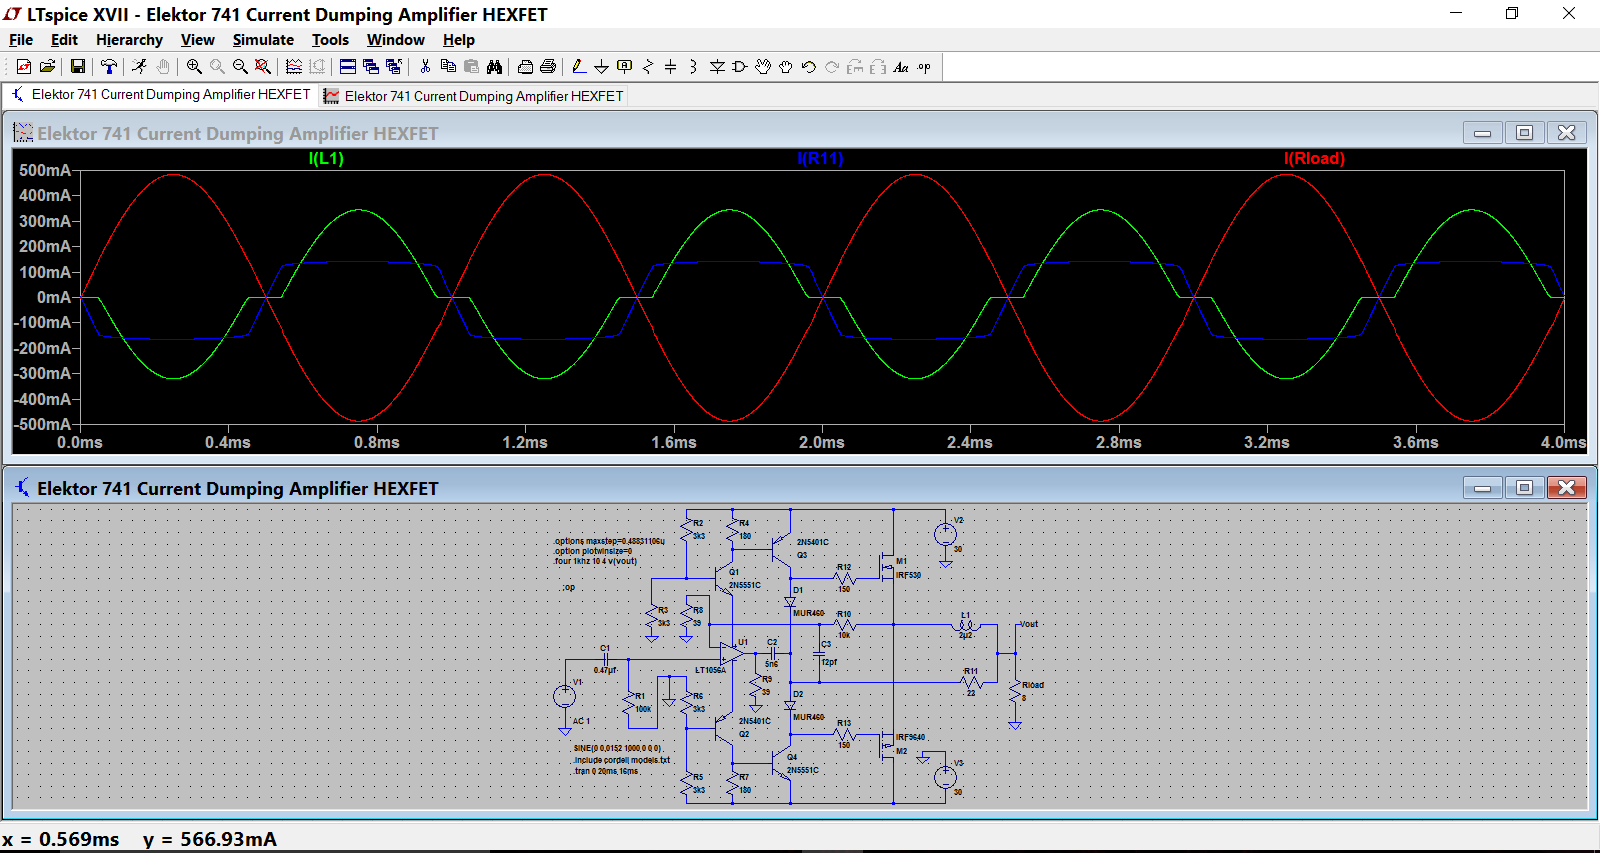Select the Drag hand tool
Image resolution: width=1600 pixels, height=853 pixels.
click(x=786, y=67)
